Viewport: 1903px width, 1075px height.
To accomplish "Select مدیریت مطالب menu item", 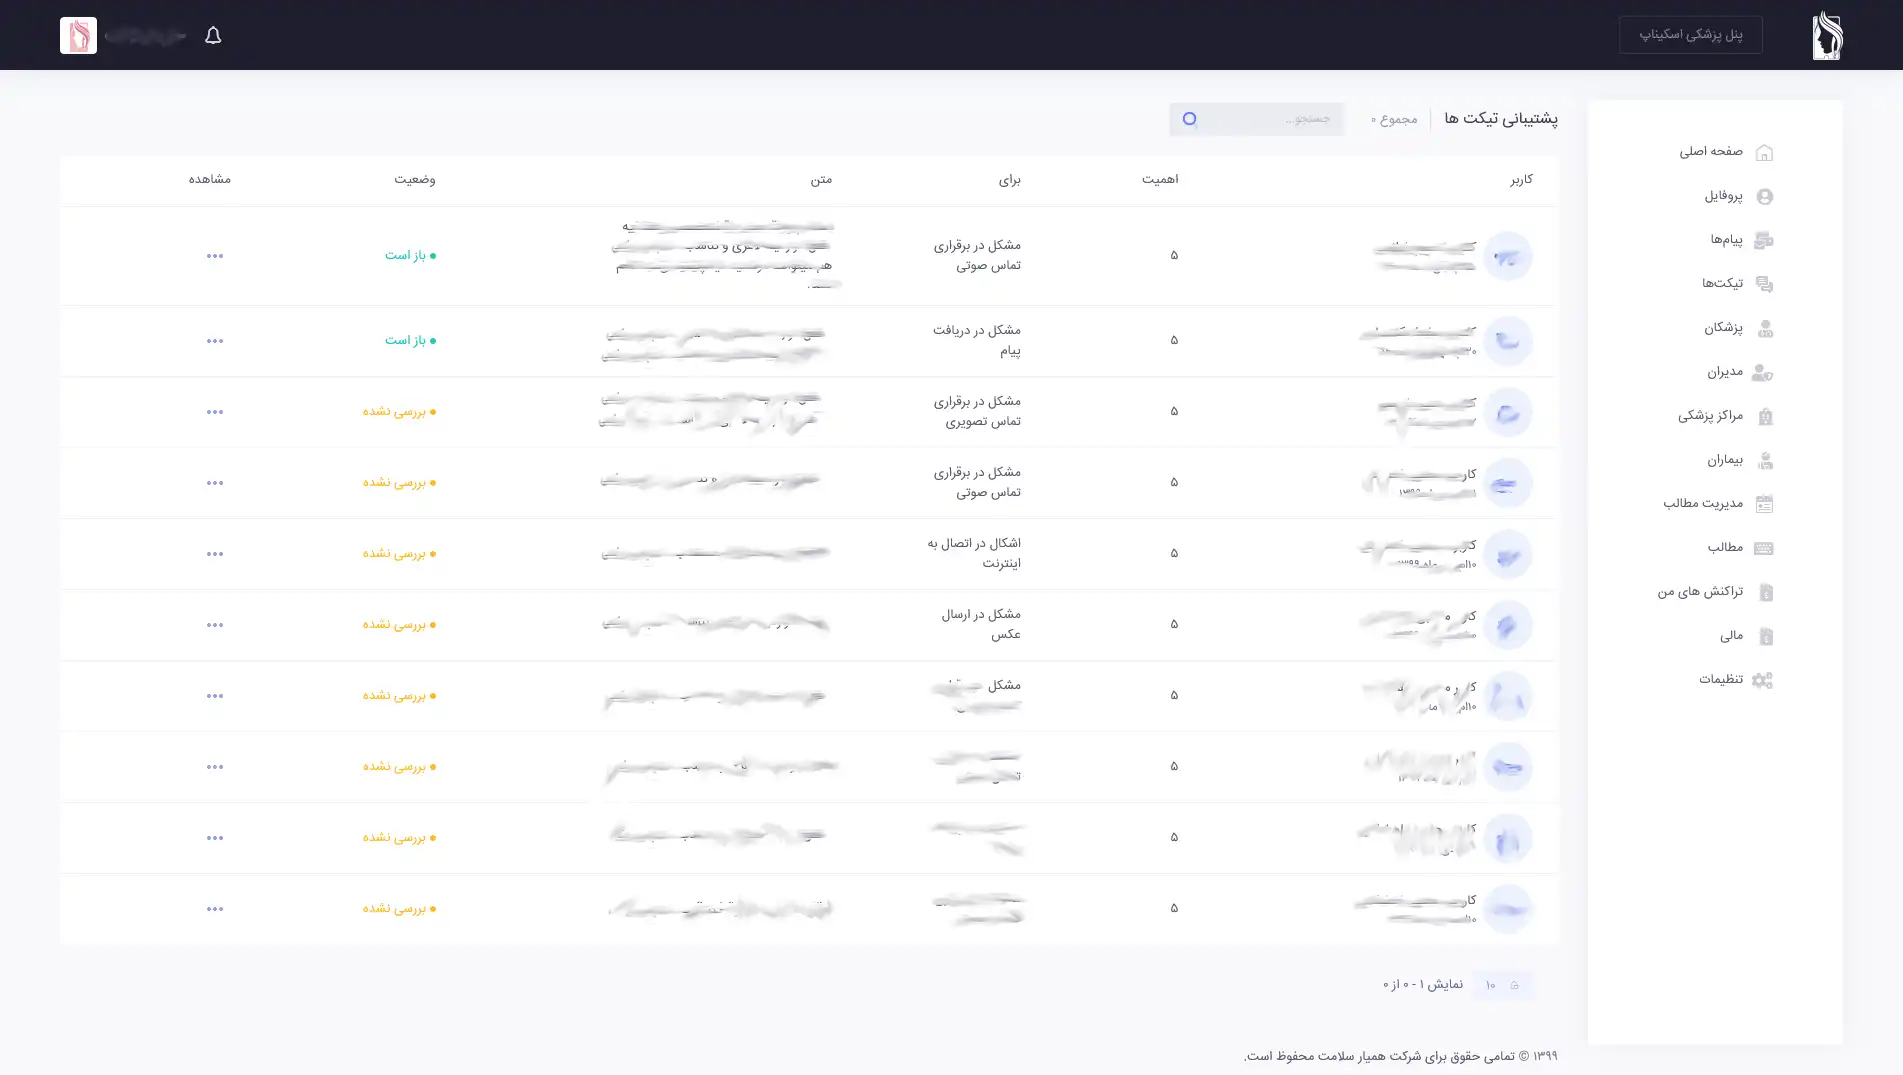I will coord(1703,504).
